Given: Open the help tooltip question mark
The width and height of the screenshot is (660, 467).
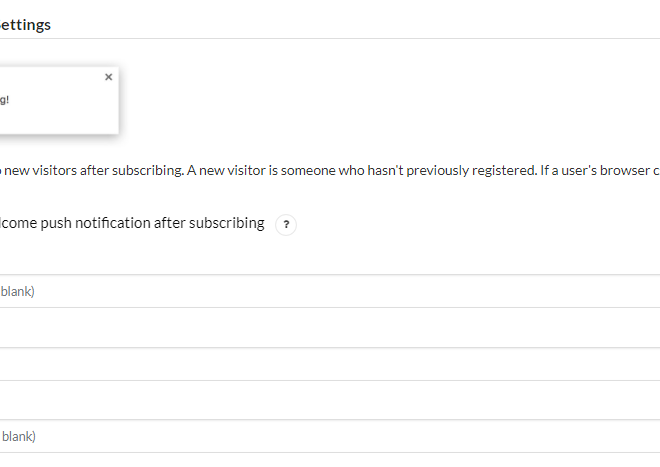Looking at the screenshot, I should pyautogui.click(x=286, y=224).
